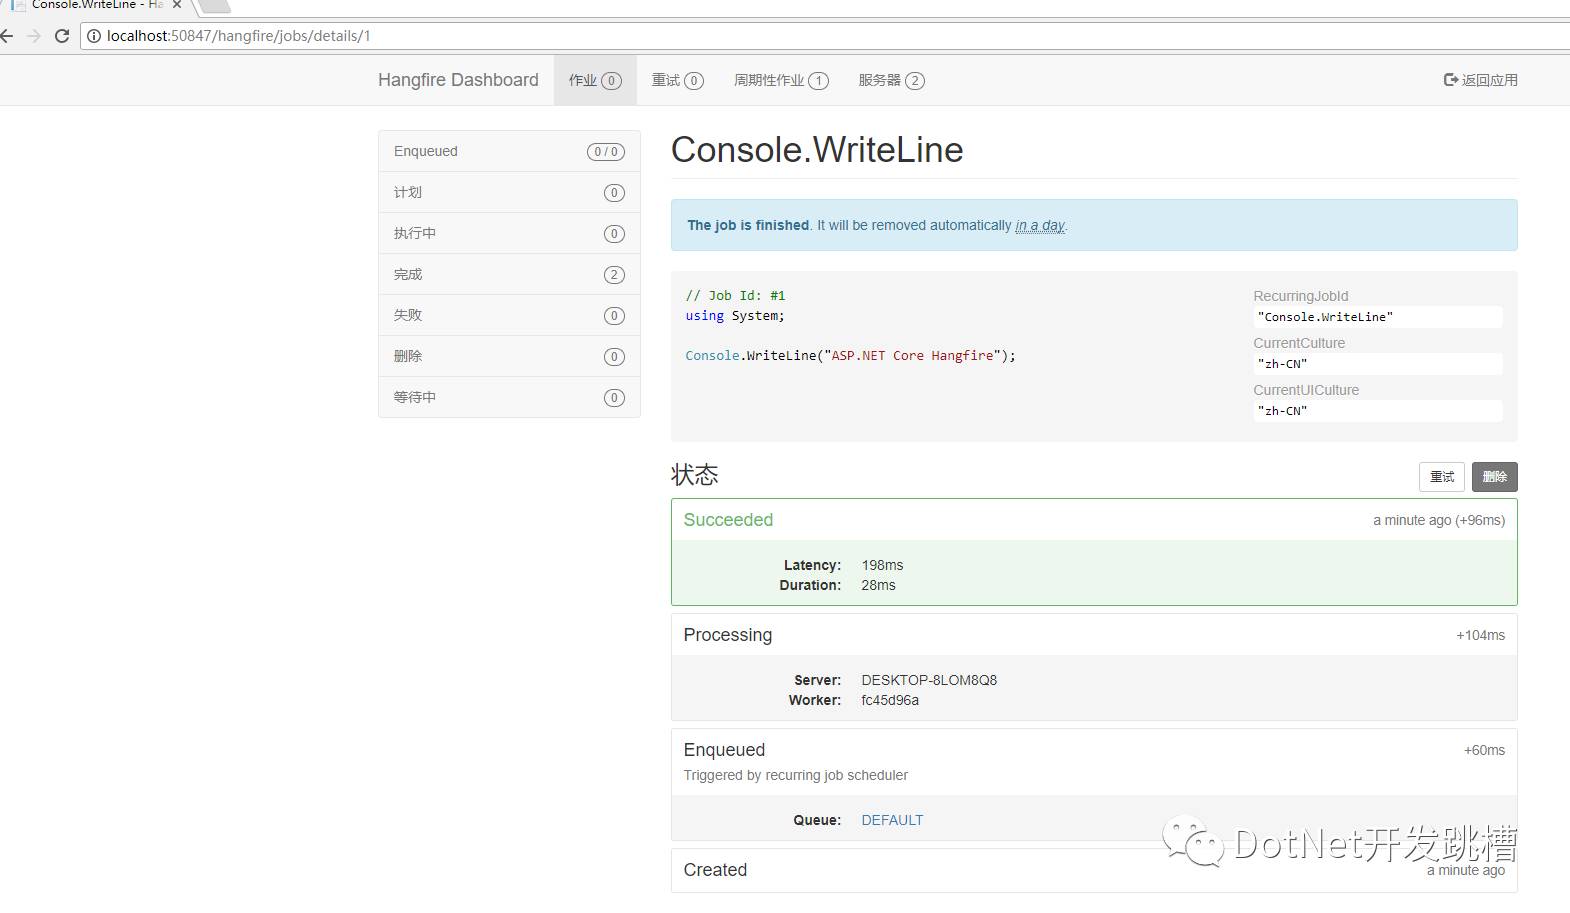This screenshot has height=913, width=1570.
Task: Open the 重试 retries tab
Action: (x=678, y=80)
